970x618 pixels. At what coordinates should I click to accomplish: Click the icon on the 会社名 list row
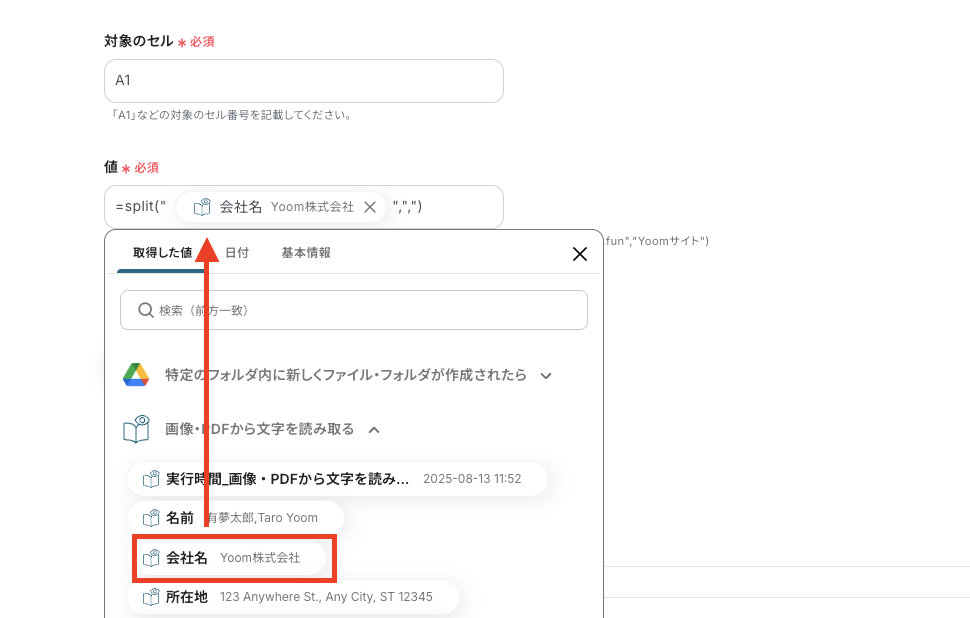click(151, 558)
